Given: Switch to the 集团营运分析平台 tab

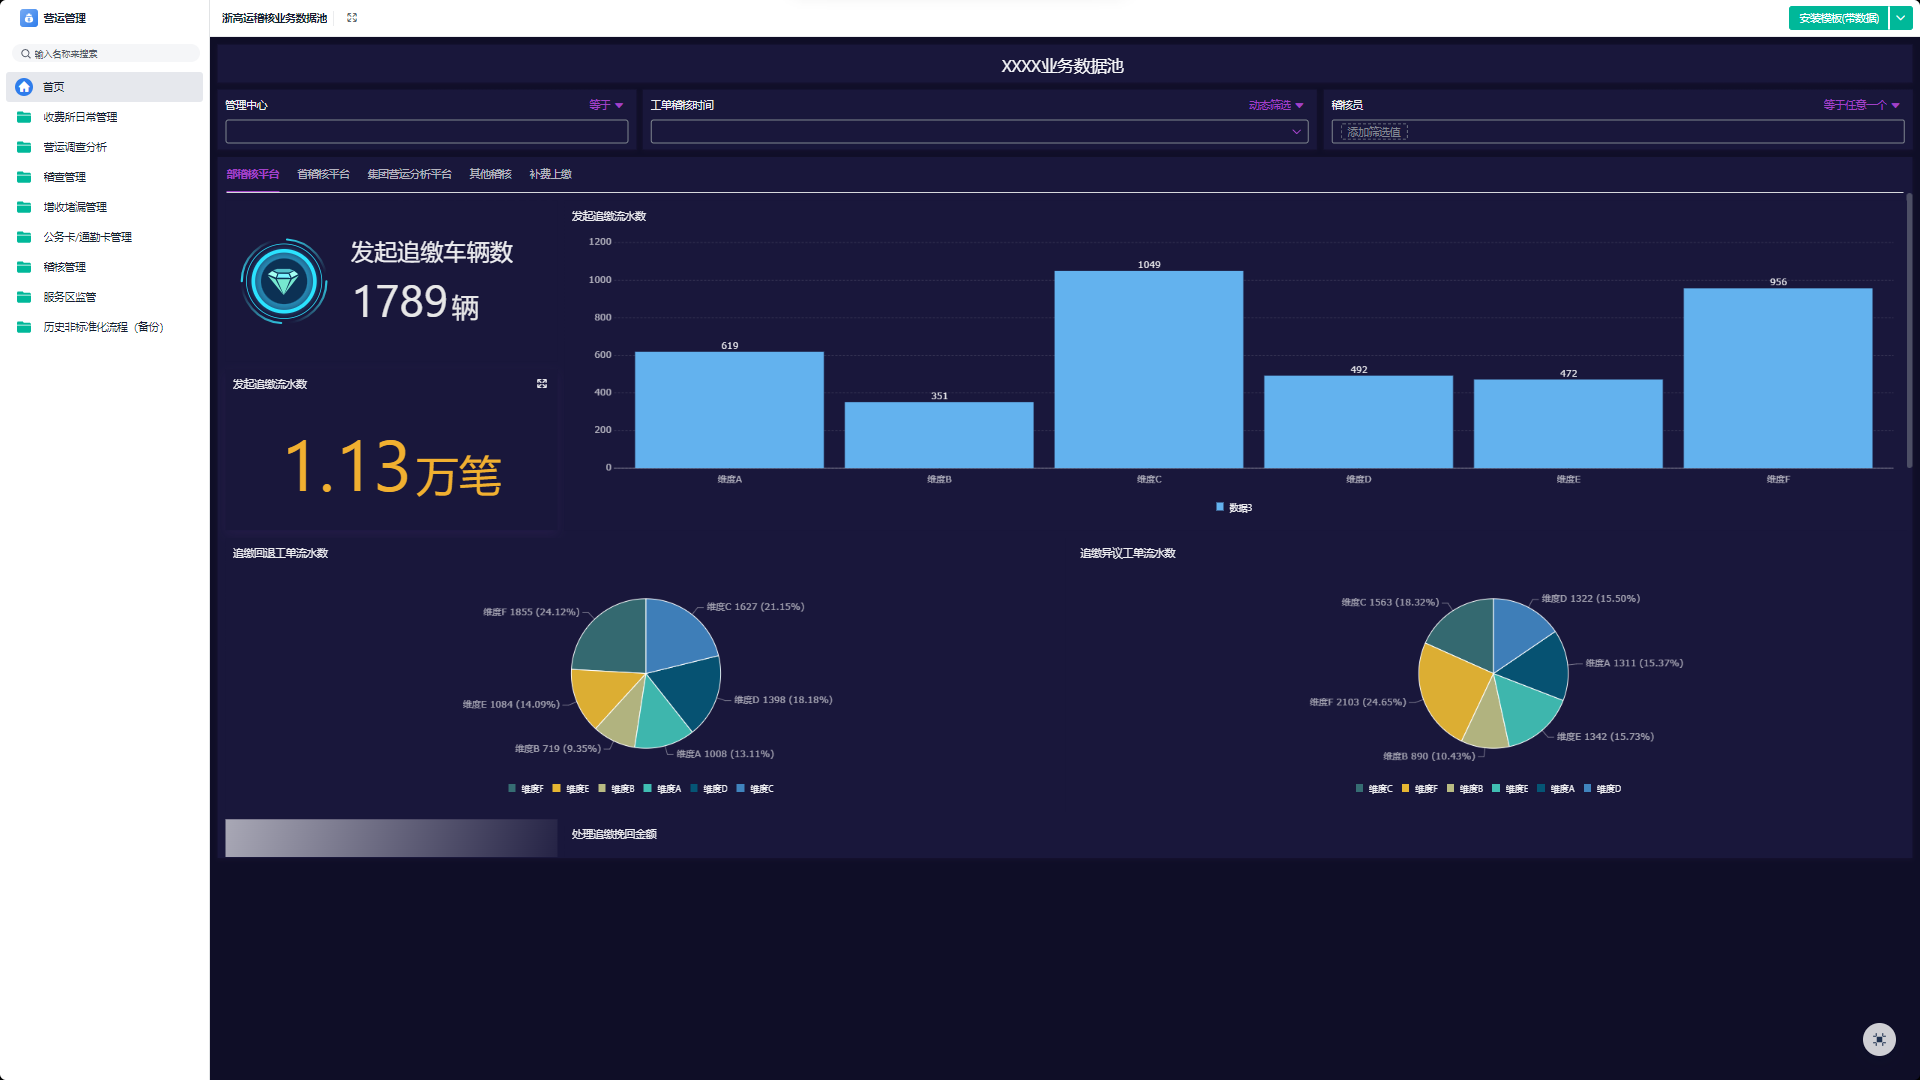Looking at the screenshot, I should point(409,174).
